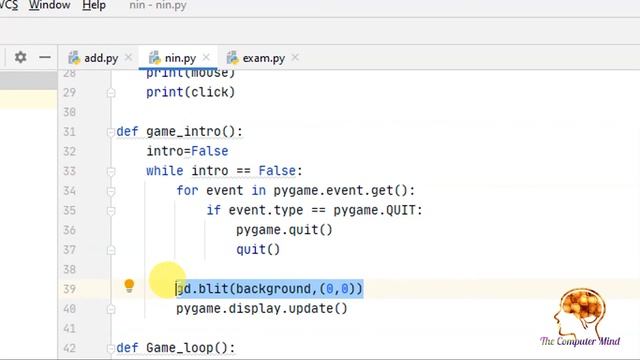Screen dimensions: 640x360
Task: Click line number 39 in the gutter
Action: (x=69, y=289)
